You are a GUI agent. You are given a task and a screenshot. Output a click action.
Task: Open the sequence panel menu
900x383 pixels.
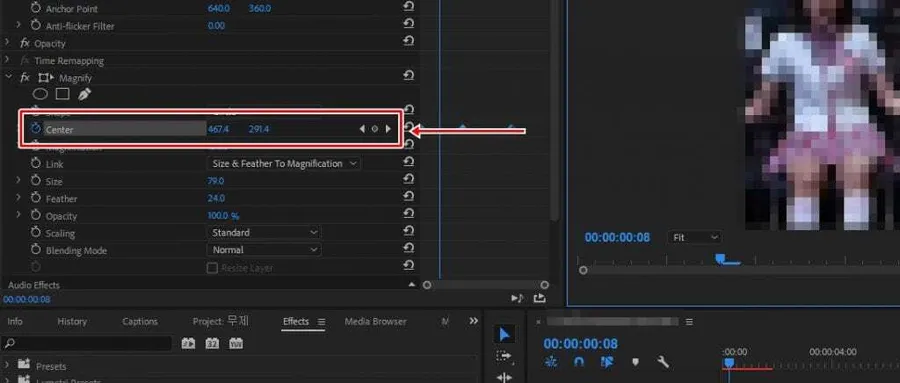click(x=689, y=322)
